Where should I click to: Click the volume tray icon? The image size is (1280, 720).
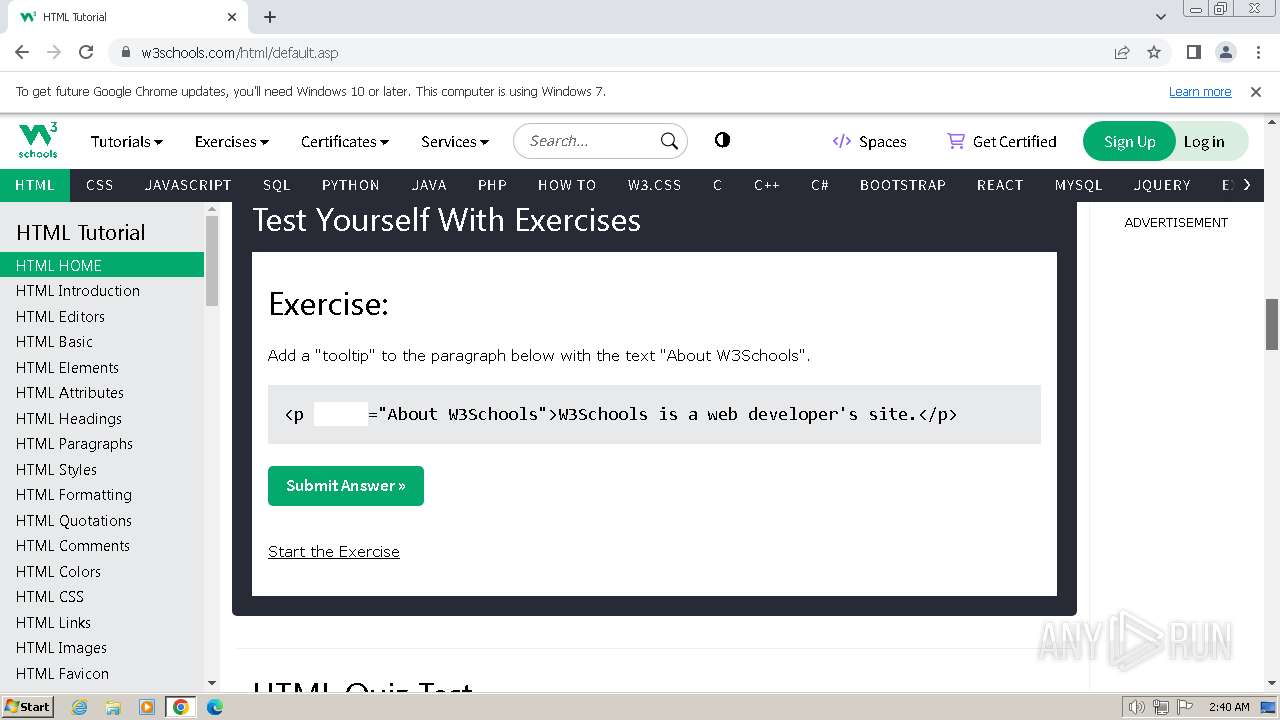(1136, 707)
